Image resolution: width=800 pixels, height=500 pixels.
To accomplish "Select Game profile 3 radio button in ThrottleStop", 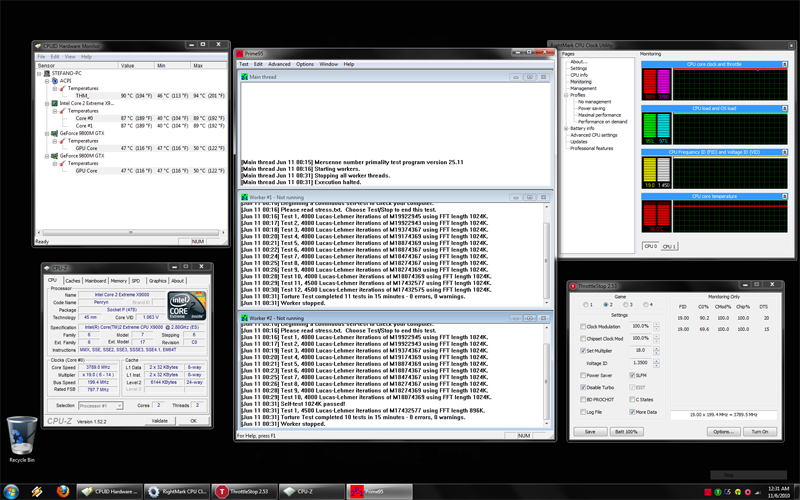I will (626, 305).
